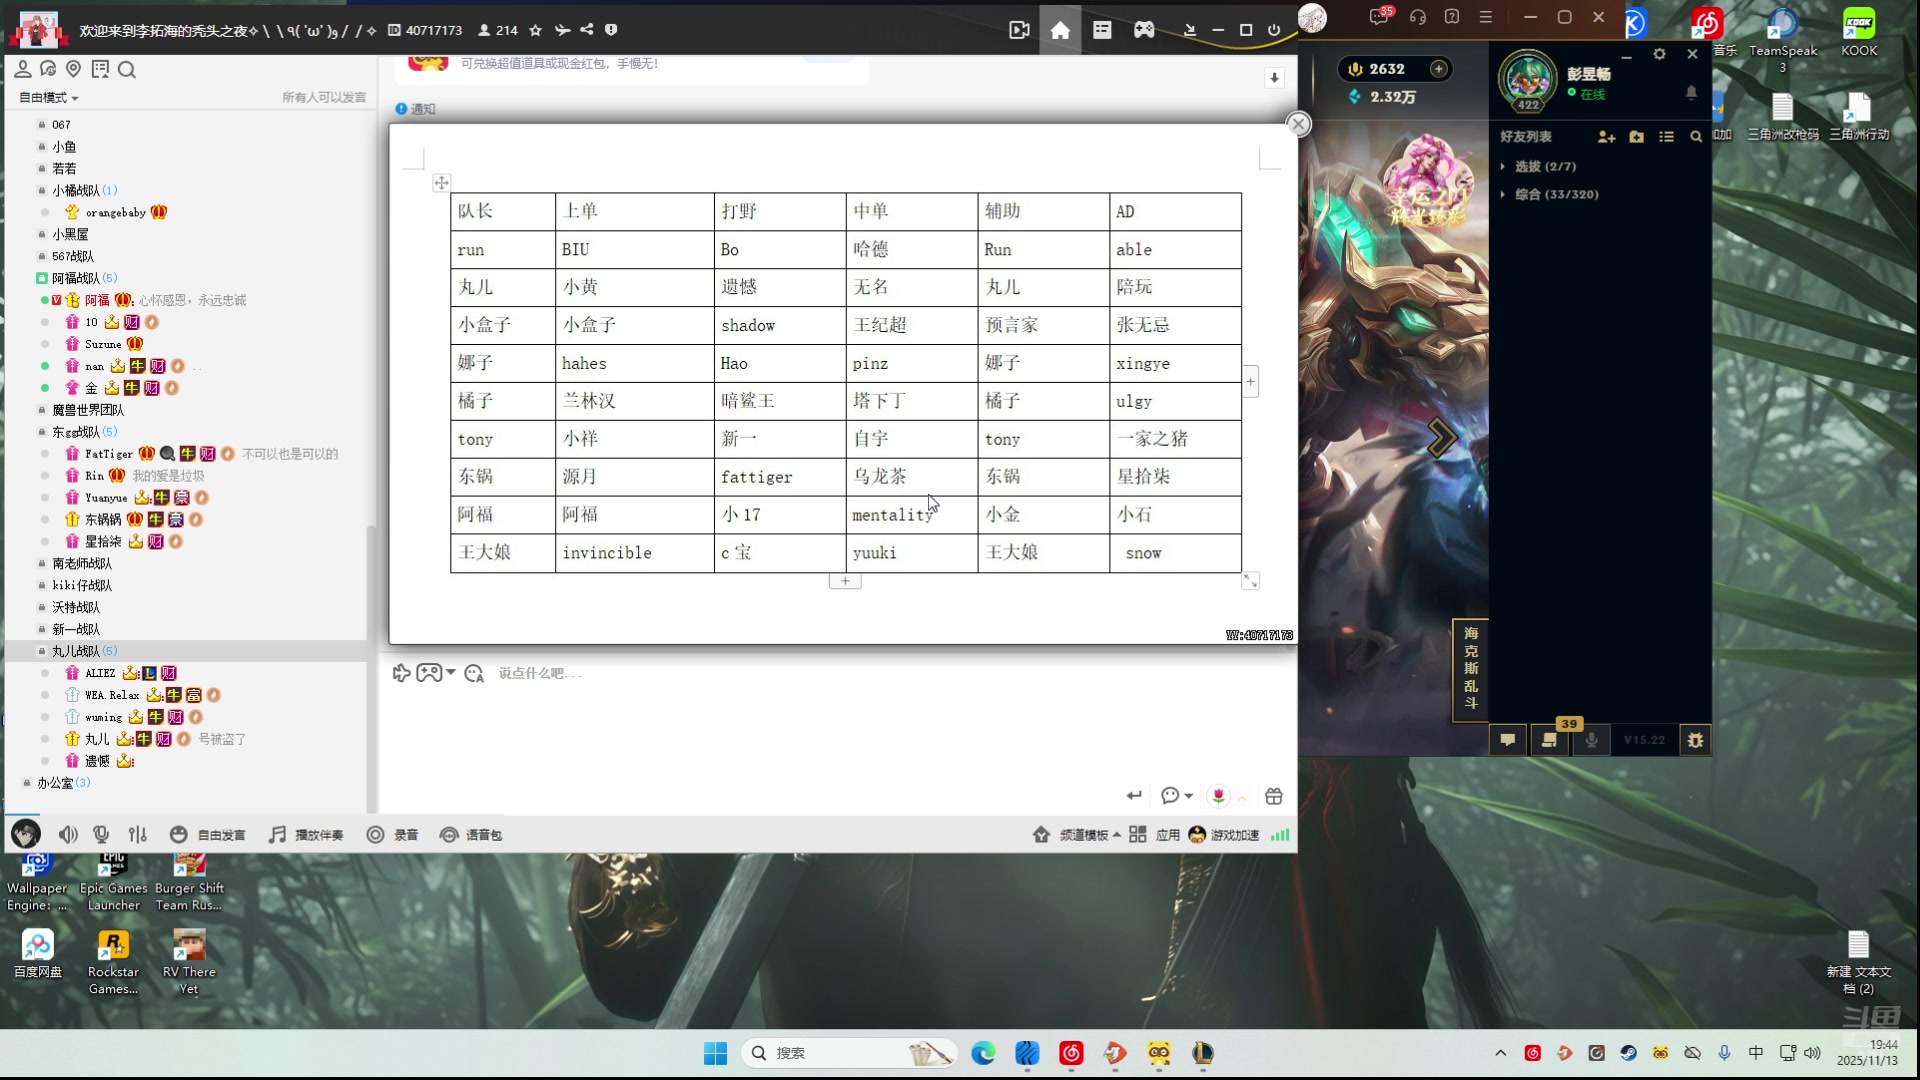Start recording with the 录音 tool

pos(393,835)
